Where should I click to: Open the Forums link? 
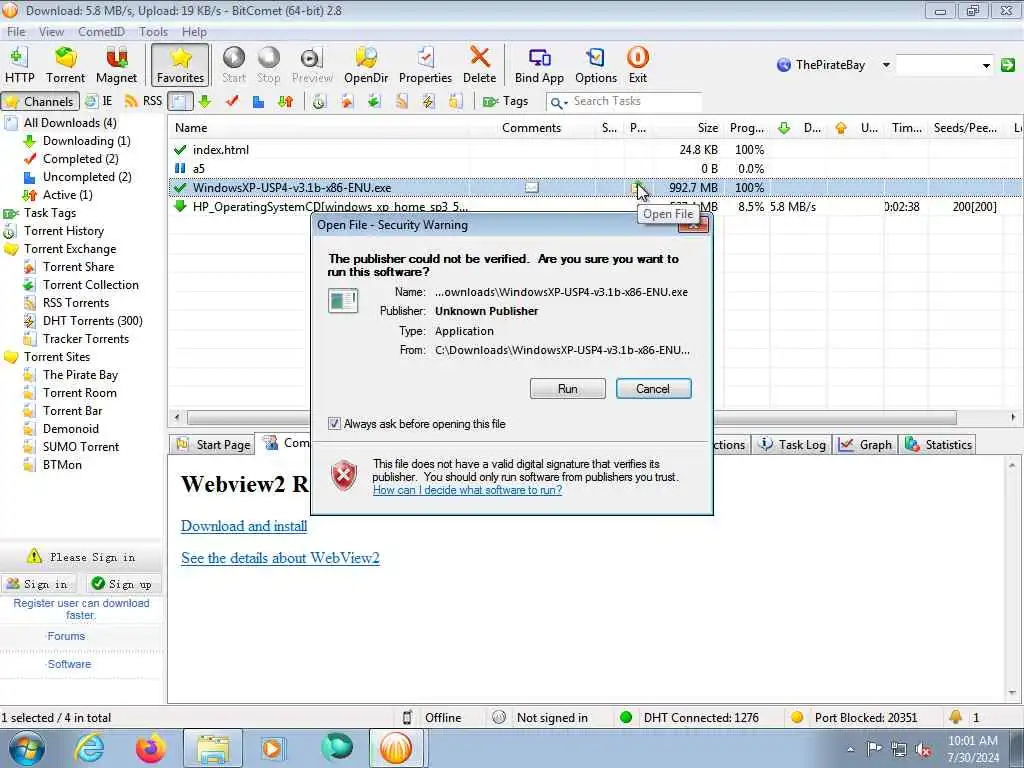point(66,636)
